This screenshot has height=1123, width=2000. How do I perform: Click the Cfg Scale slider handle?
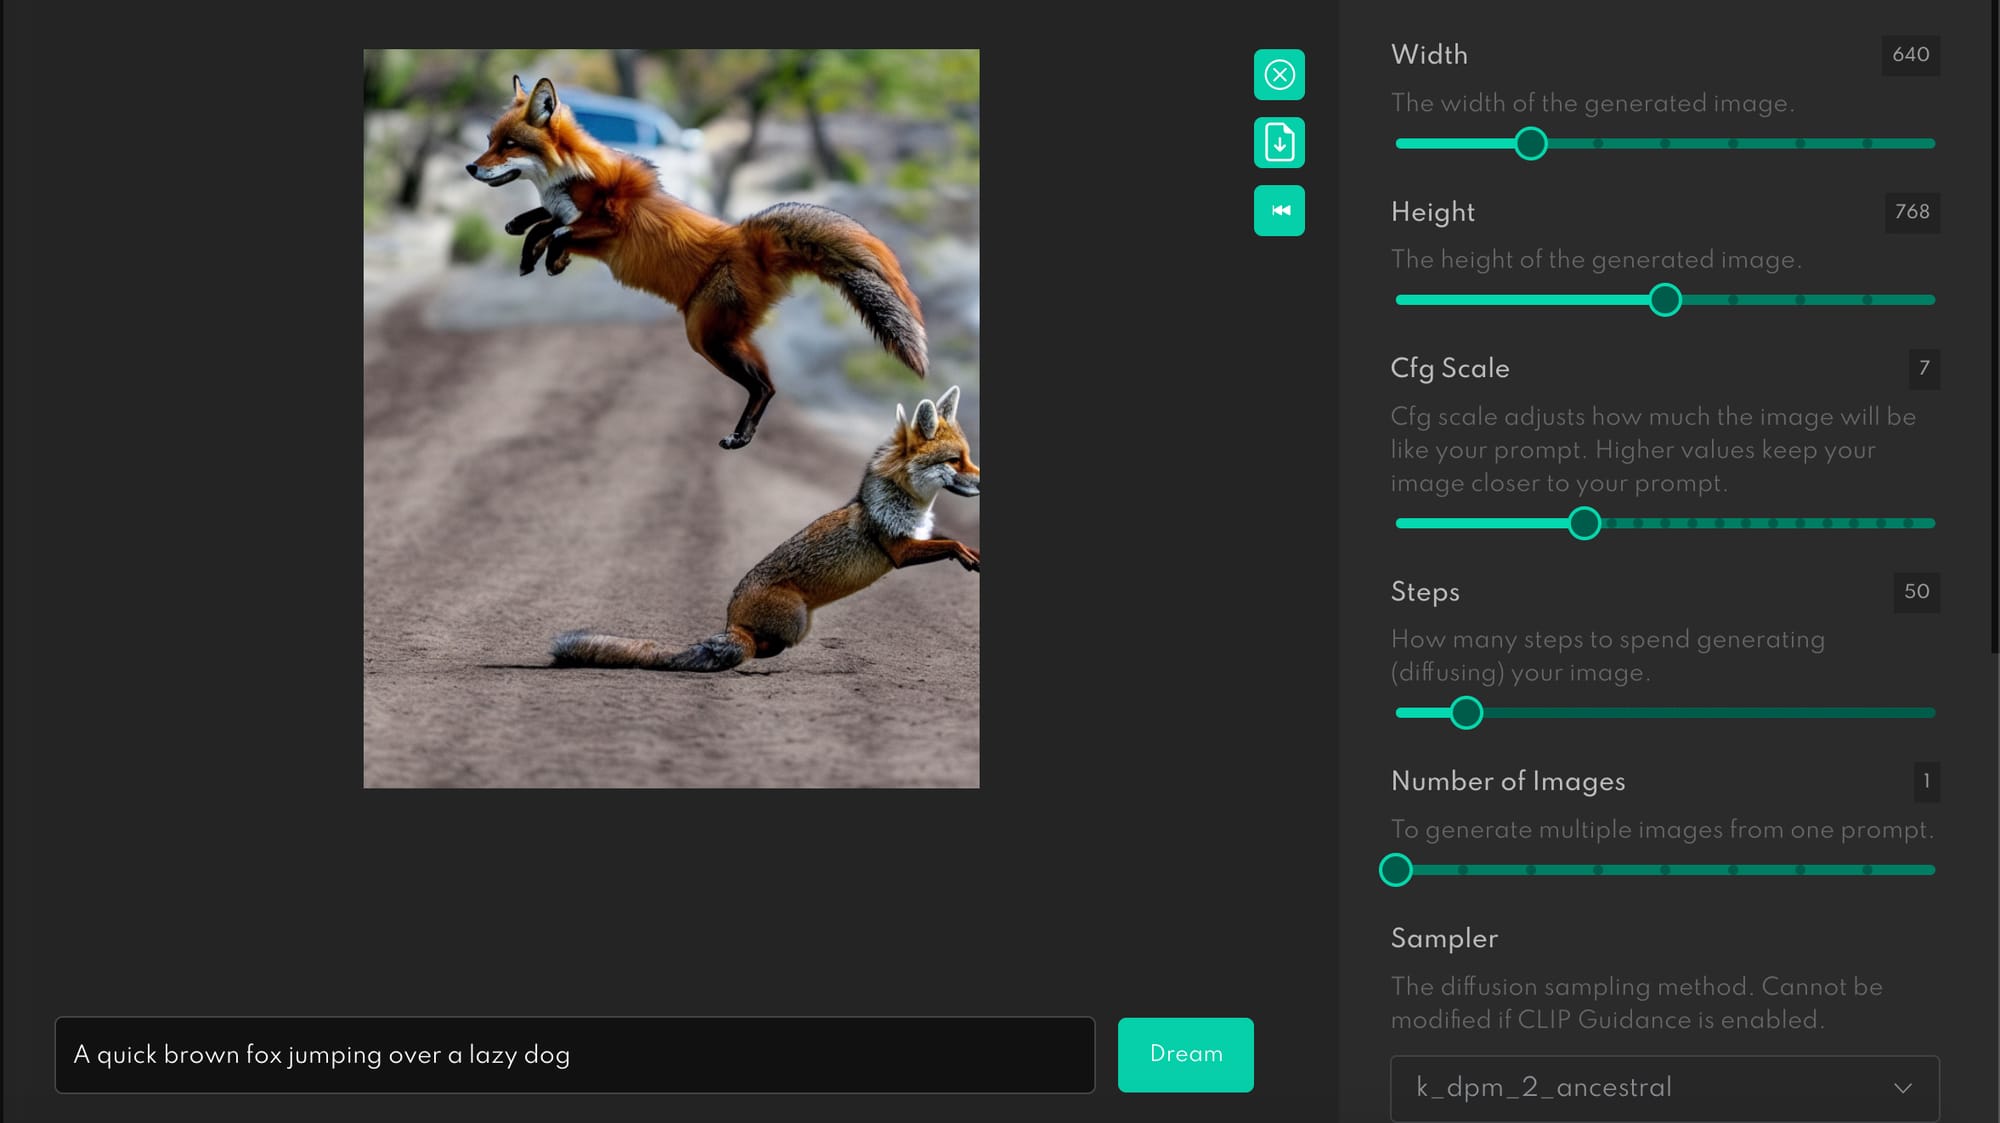1584,523
